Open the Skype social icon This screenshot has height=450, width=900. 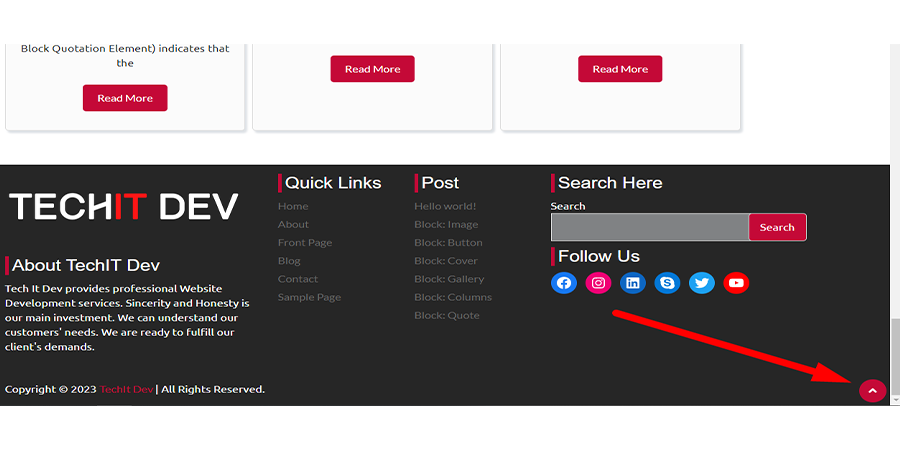667,283
